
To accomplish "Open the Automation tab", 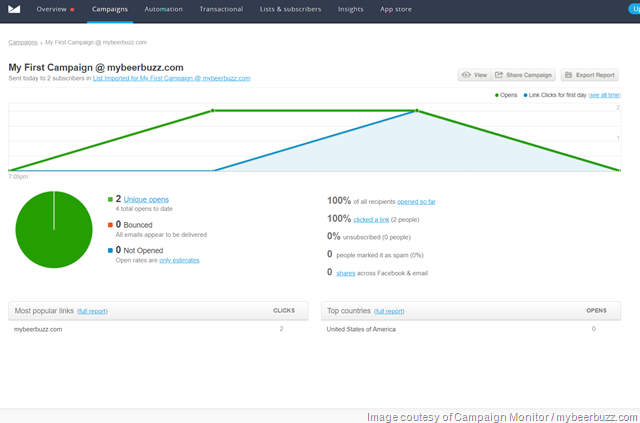I will (163, 9).
